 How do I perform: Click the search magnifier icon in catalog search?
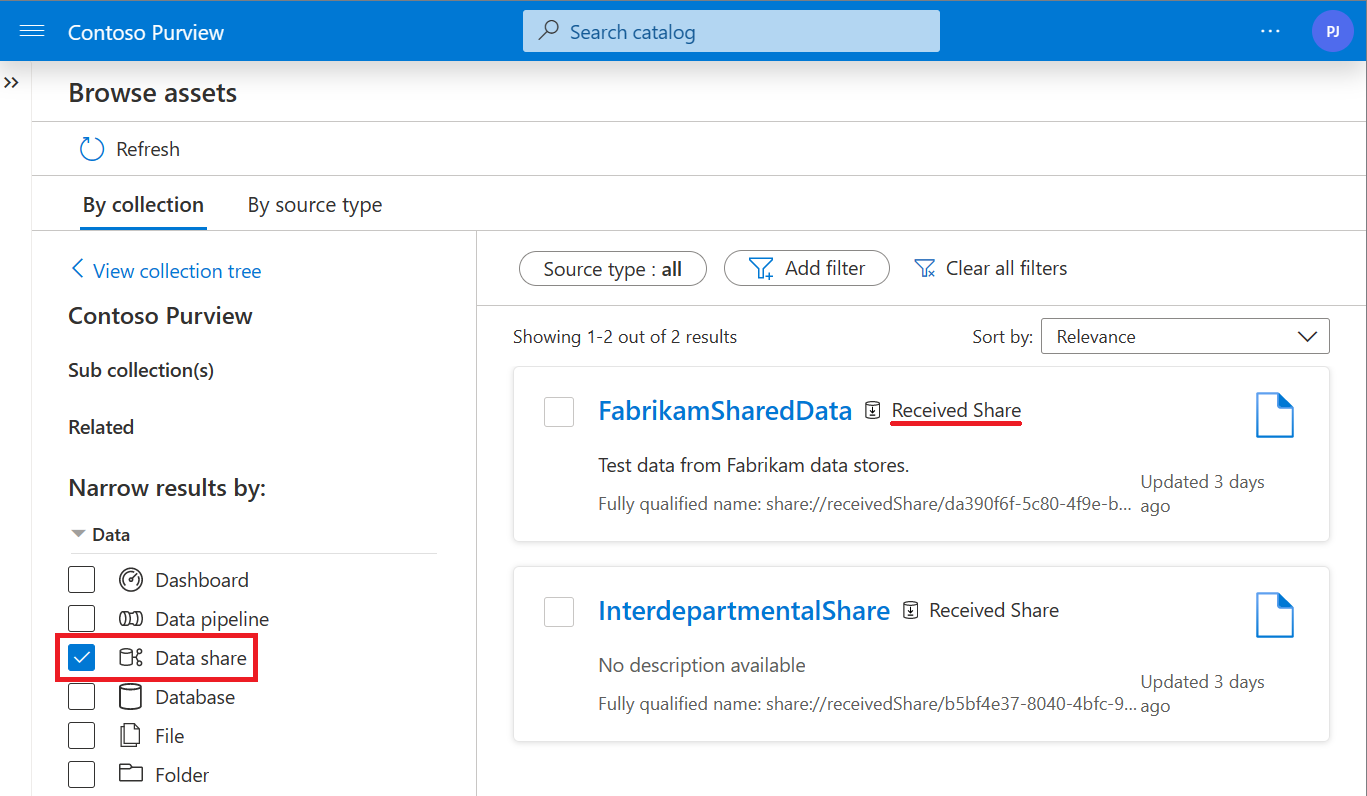click(546, 31)
